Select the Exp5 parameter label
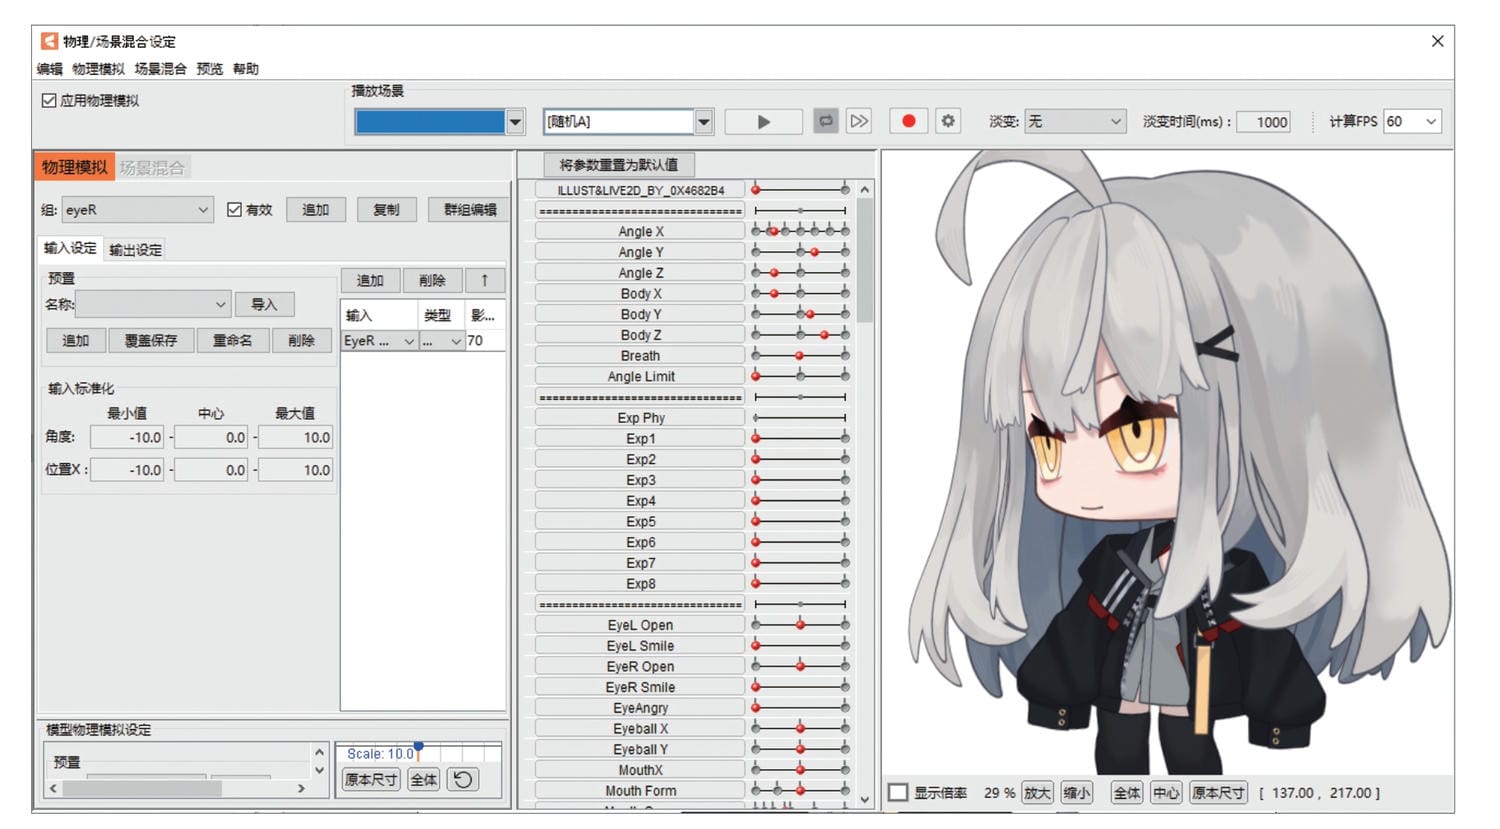1500x829 pixels. click(640, 522)
